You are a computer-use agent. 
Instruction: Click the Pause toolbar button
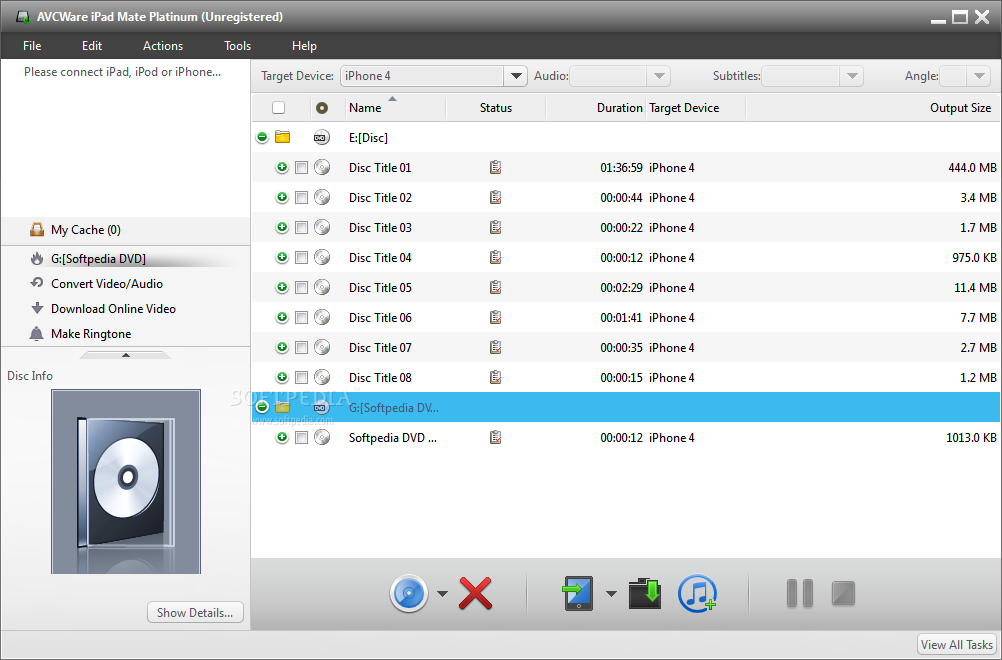[799, 594]
